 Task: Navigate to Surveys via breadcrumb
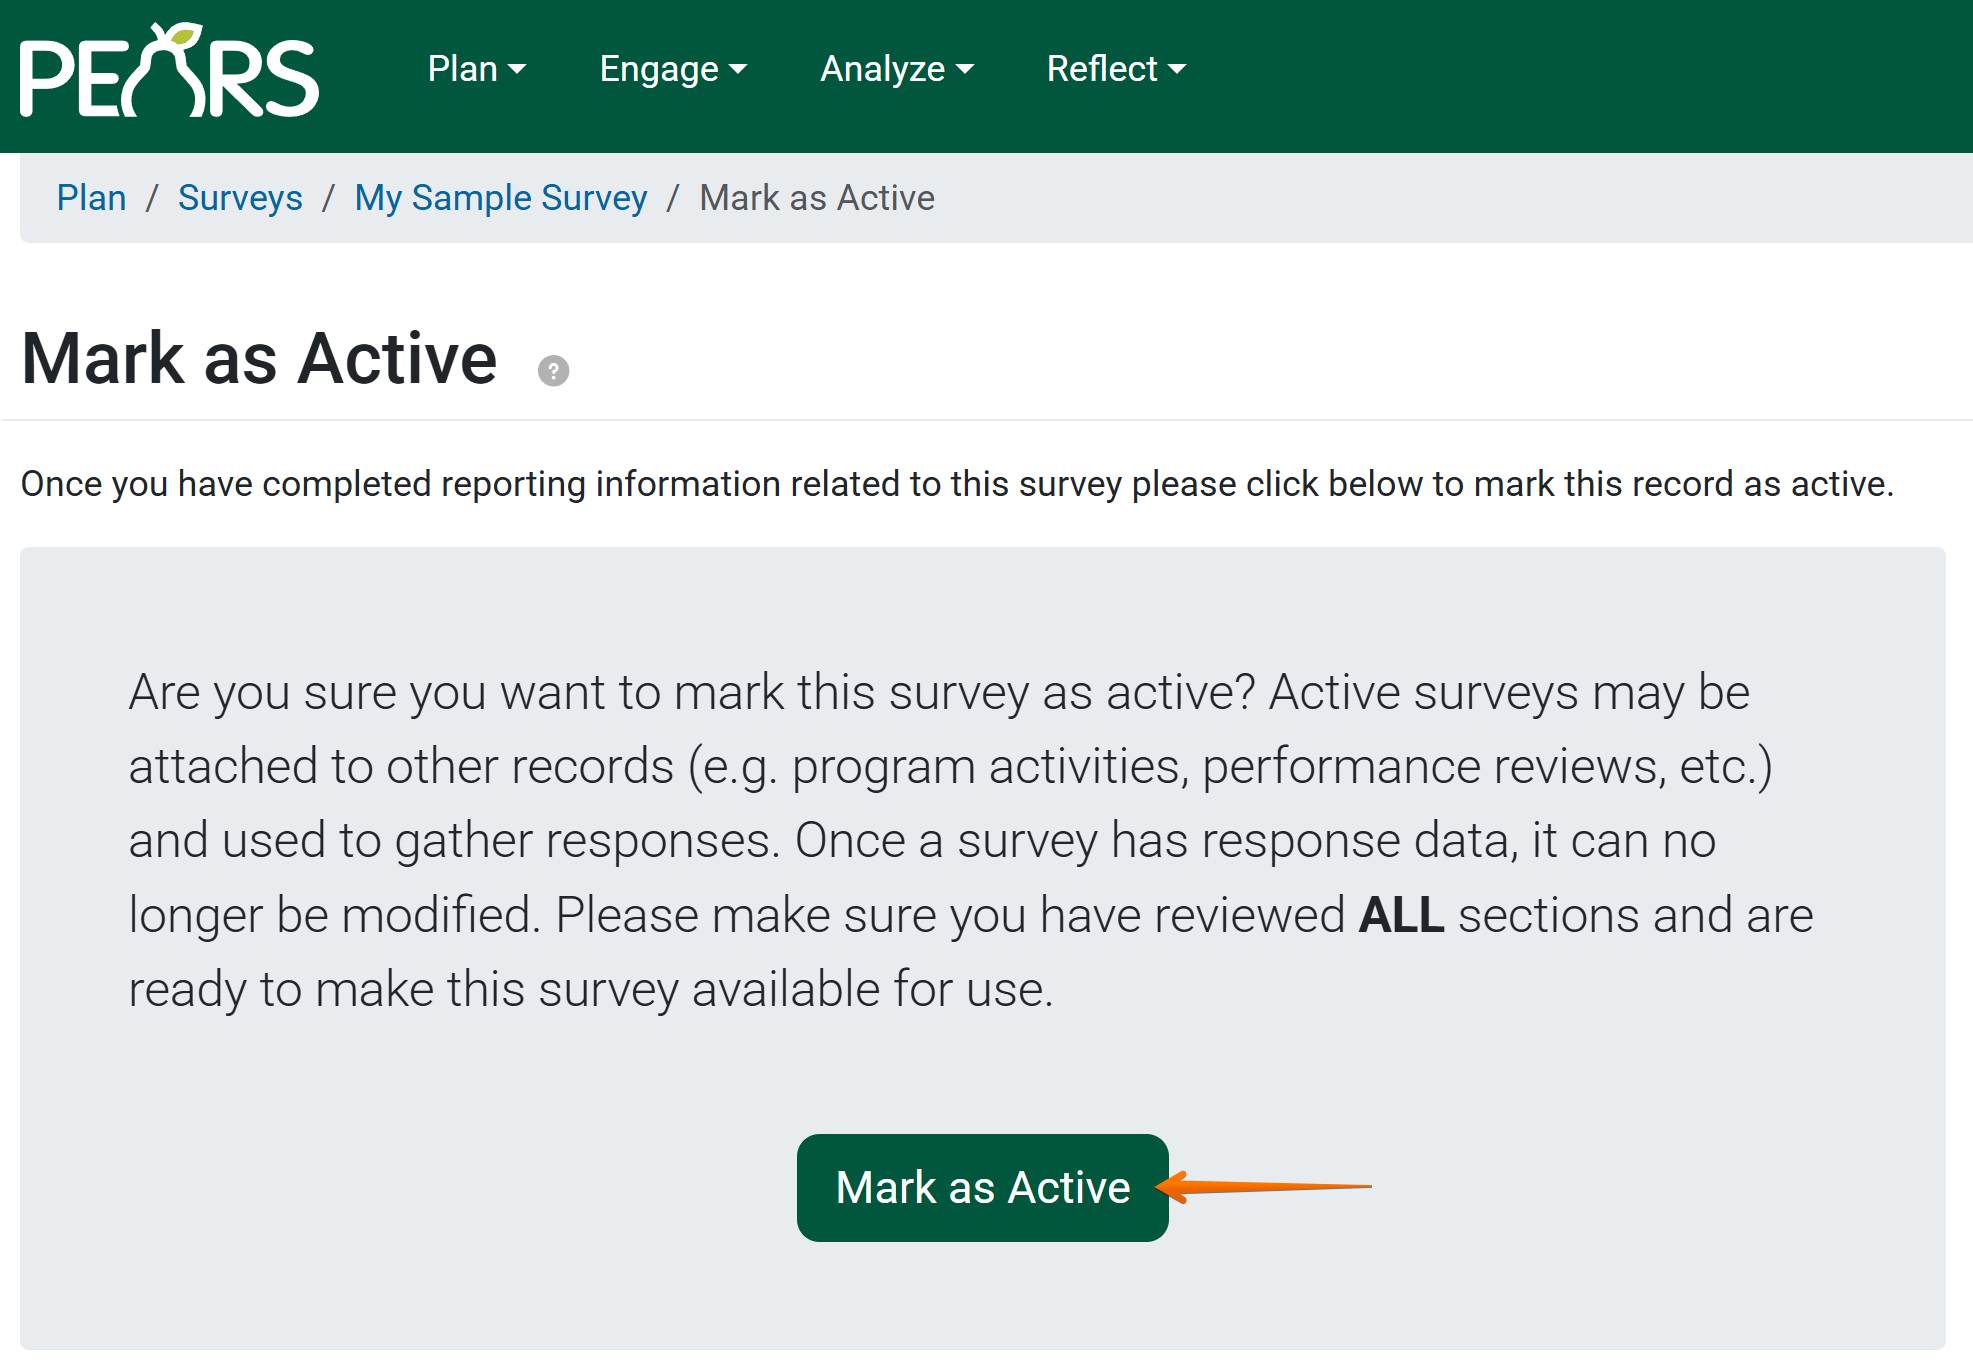(x=241, y=197)
